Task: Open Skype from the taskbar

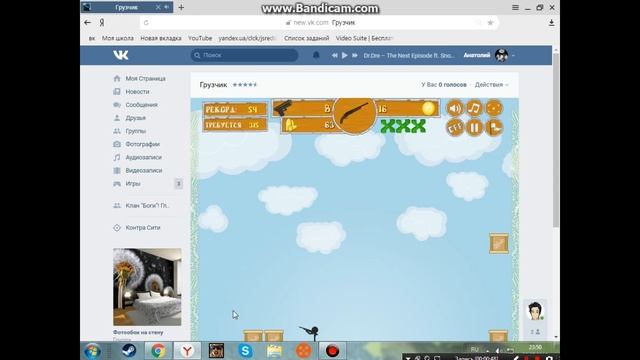Action: 245,351
